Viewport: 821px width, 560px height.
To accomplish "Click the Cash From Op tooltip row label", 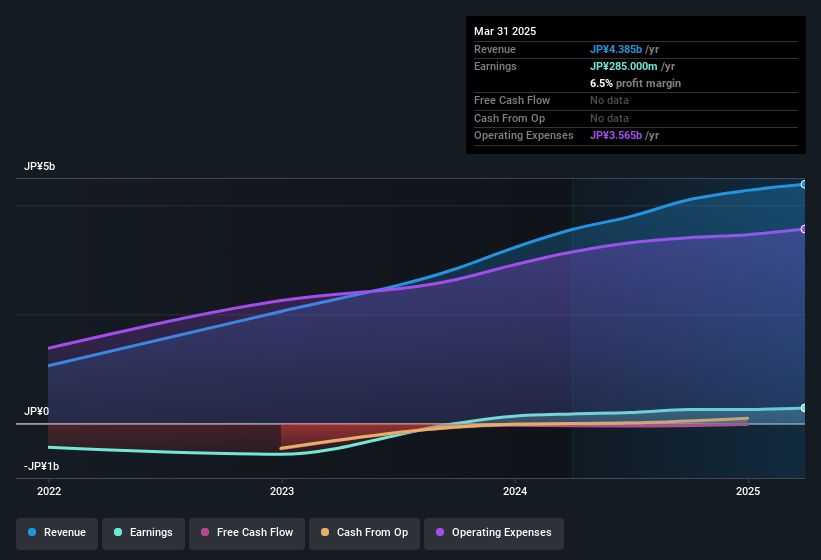I will 509,118.
